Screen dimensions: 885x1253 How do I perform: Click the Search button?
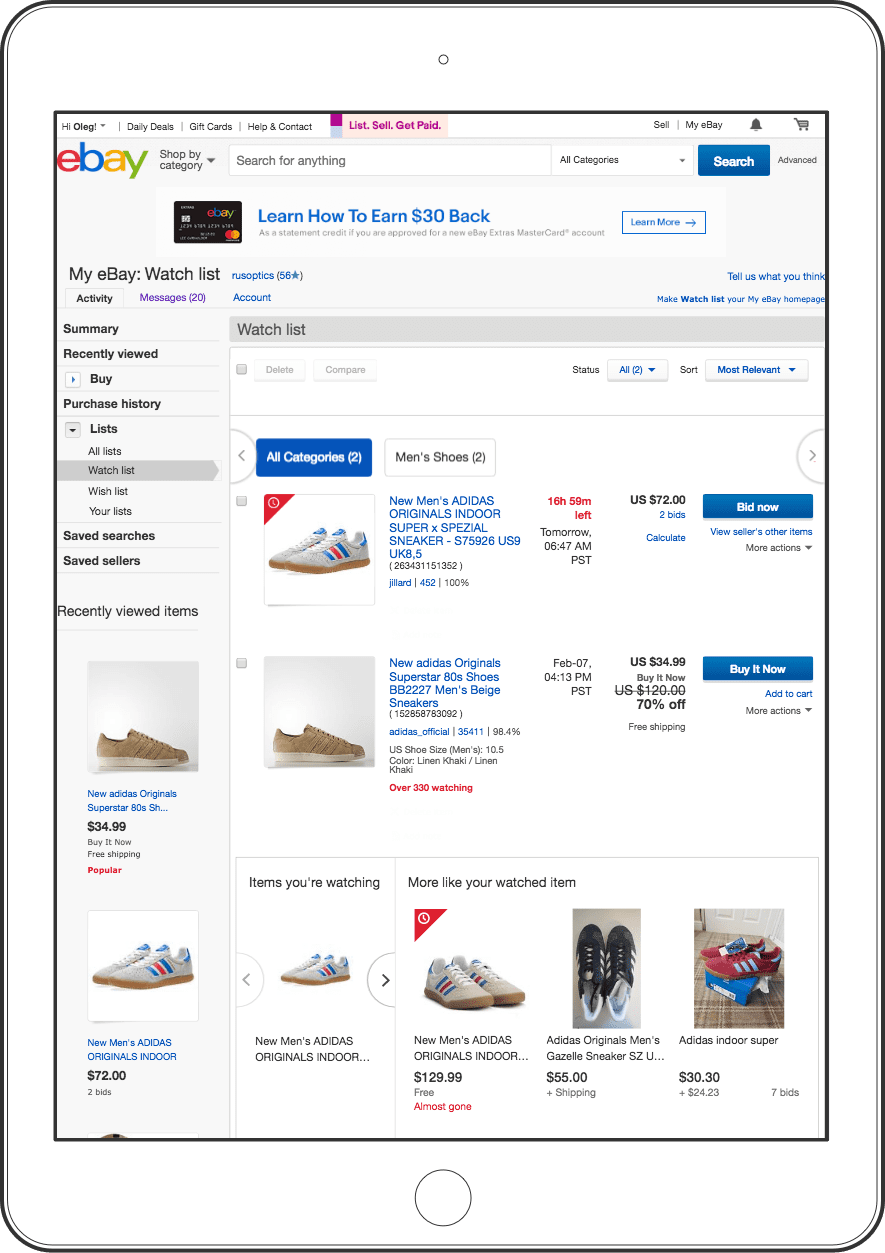(734, 161)
